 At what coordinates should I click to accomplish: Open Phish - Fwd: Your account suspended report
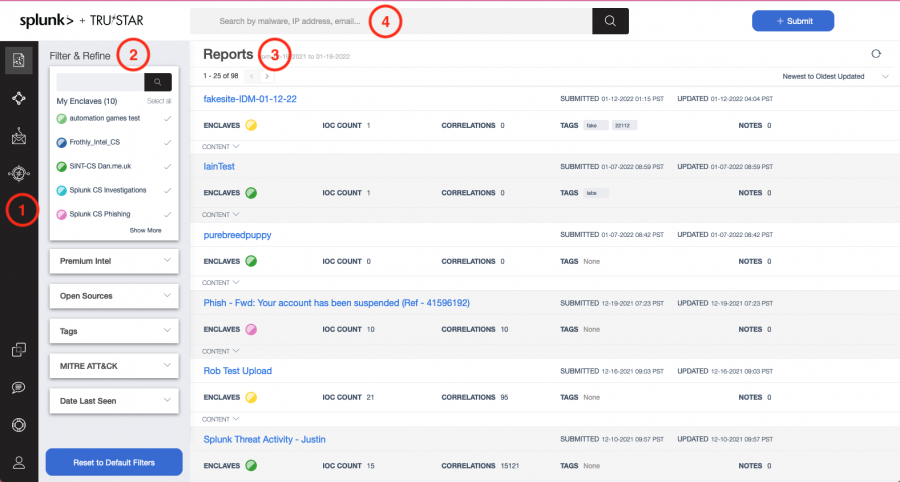pyautogui.click(x=336, y=303)
